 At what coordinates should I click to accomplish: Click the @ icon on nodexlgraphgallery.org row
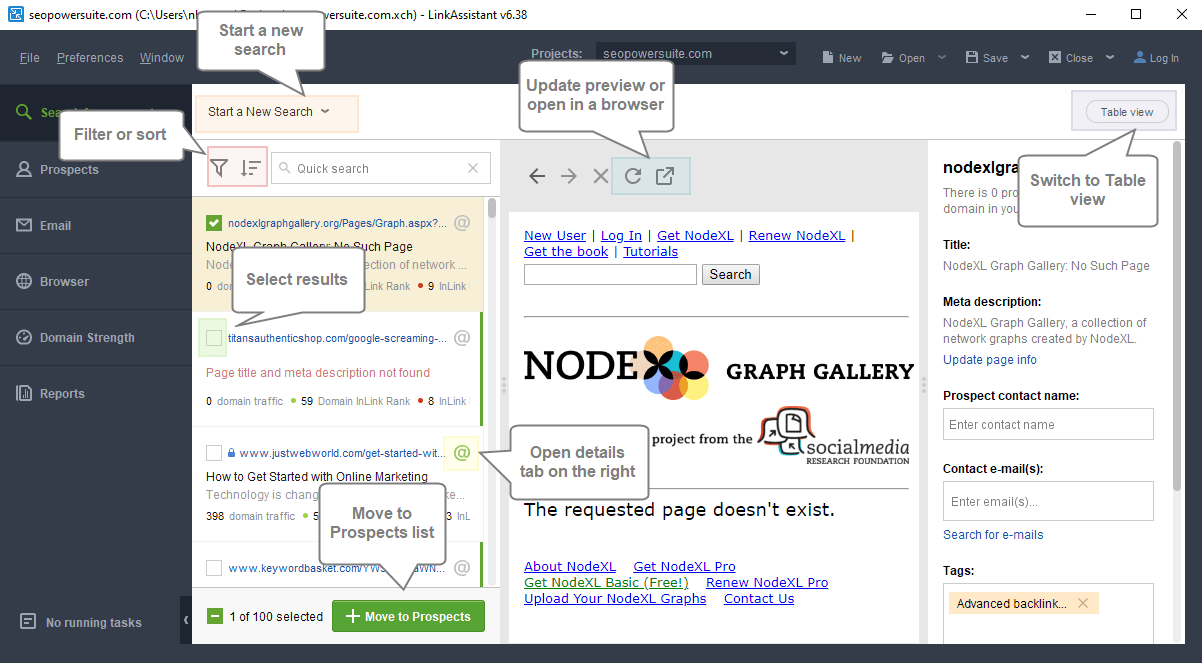tap(462, 223)
